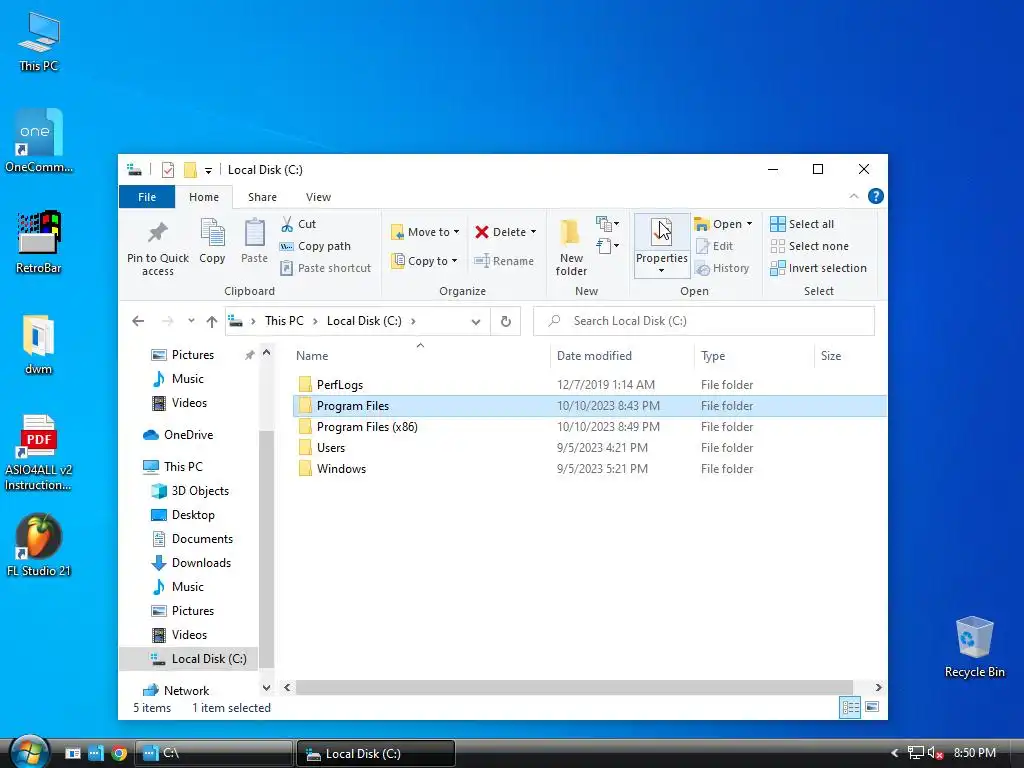The width and height of the screenshot is (1024, 768).
Task: Switch to the Share ribbon tab
Action: tap(262, 197)
